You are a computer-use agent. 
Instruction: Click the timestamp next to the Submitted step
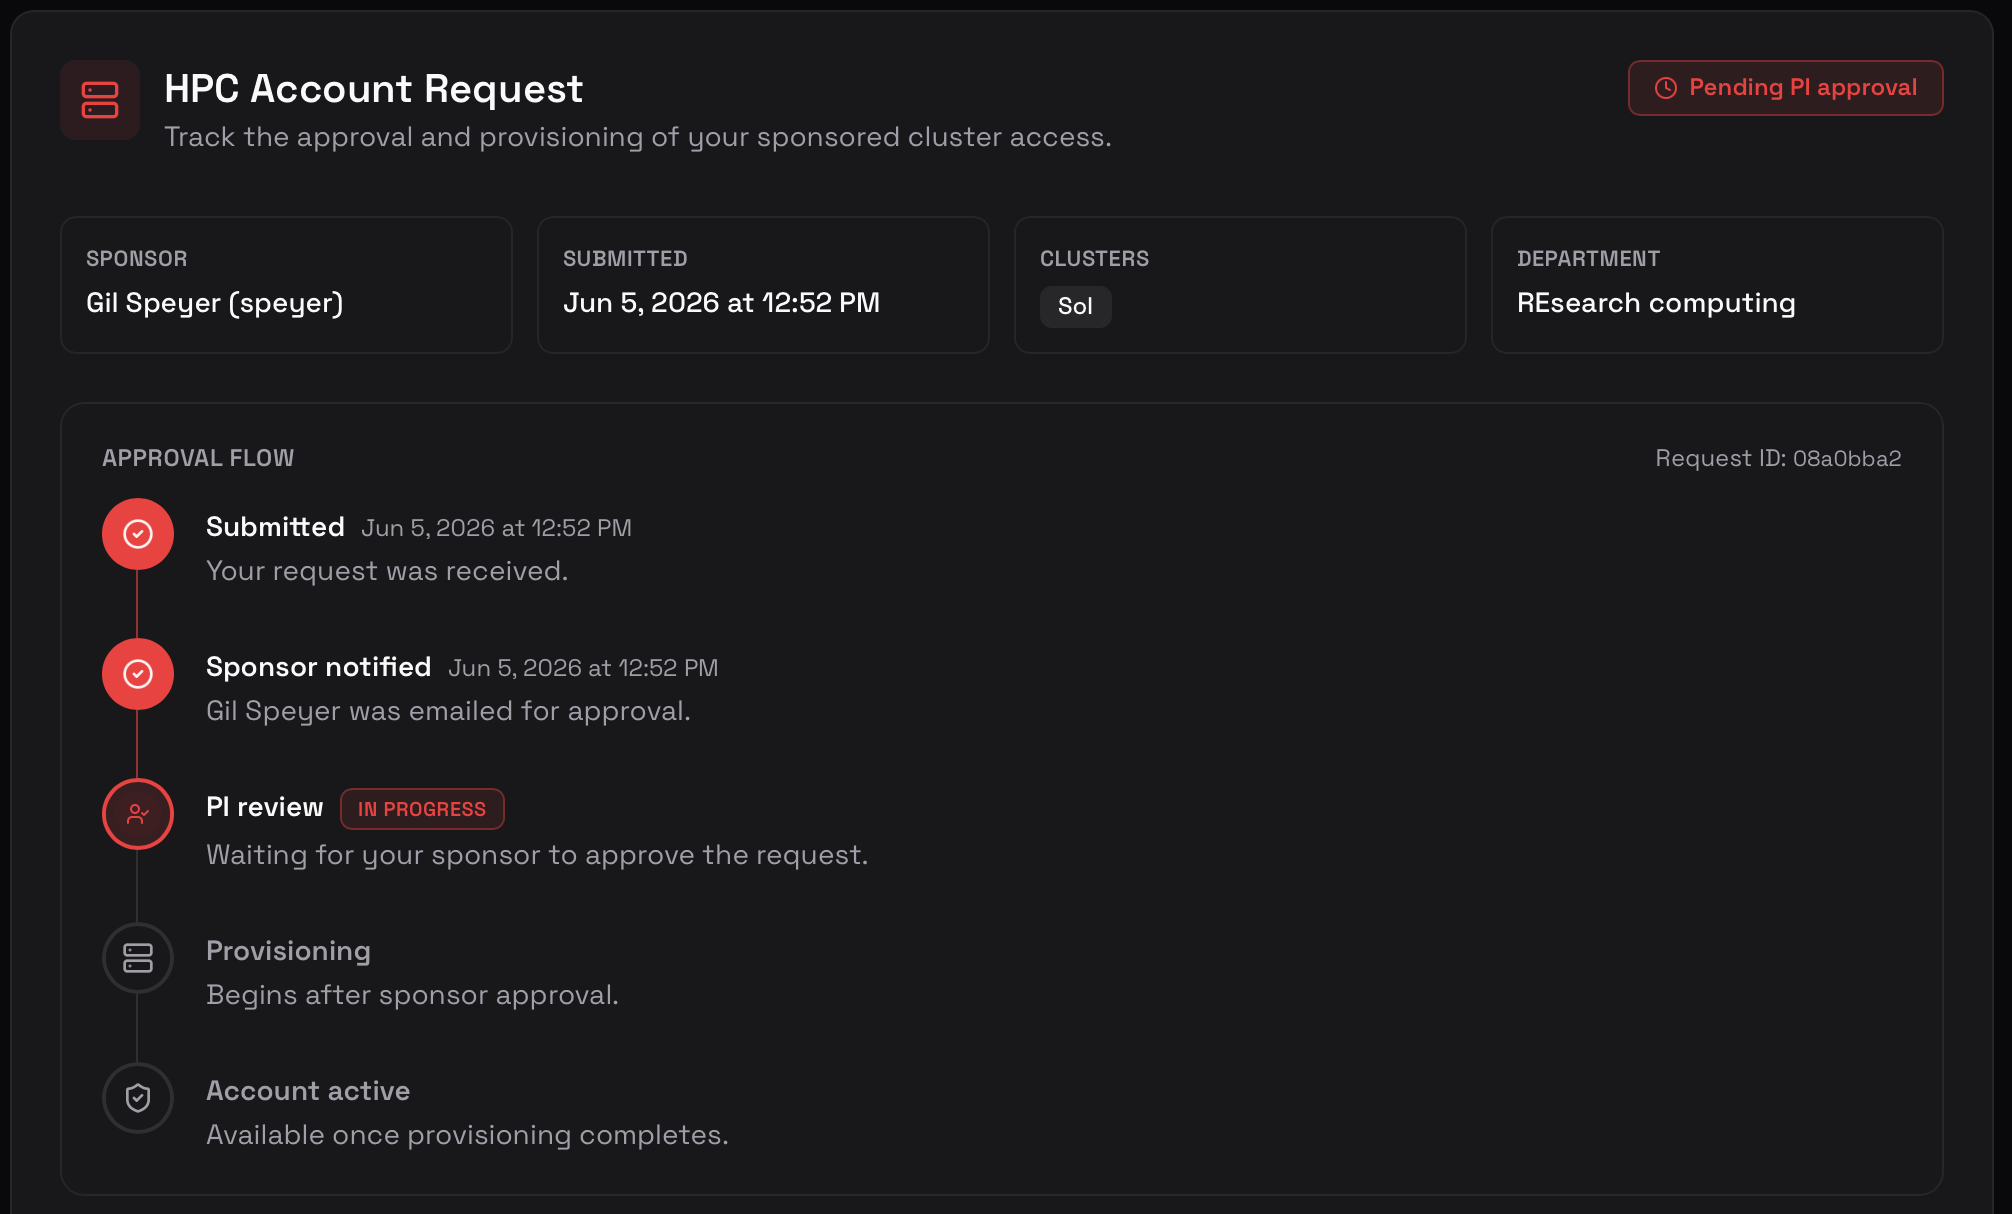(x=496, y=528)
